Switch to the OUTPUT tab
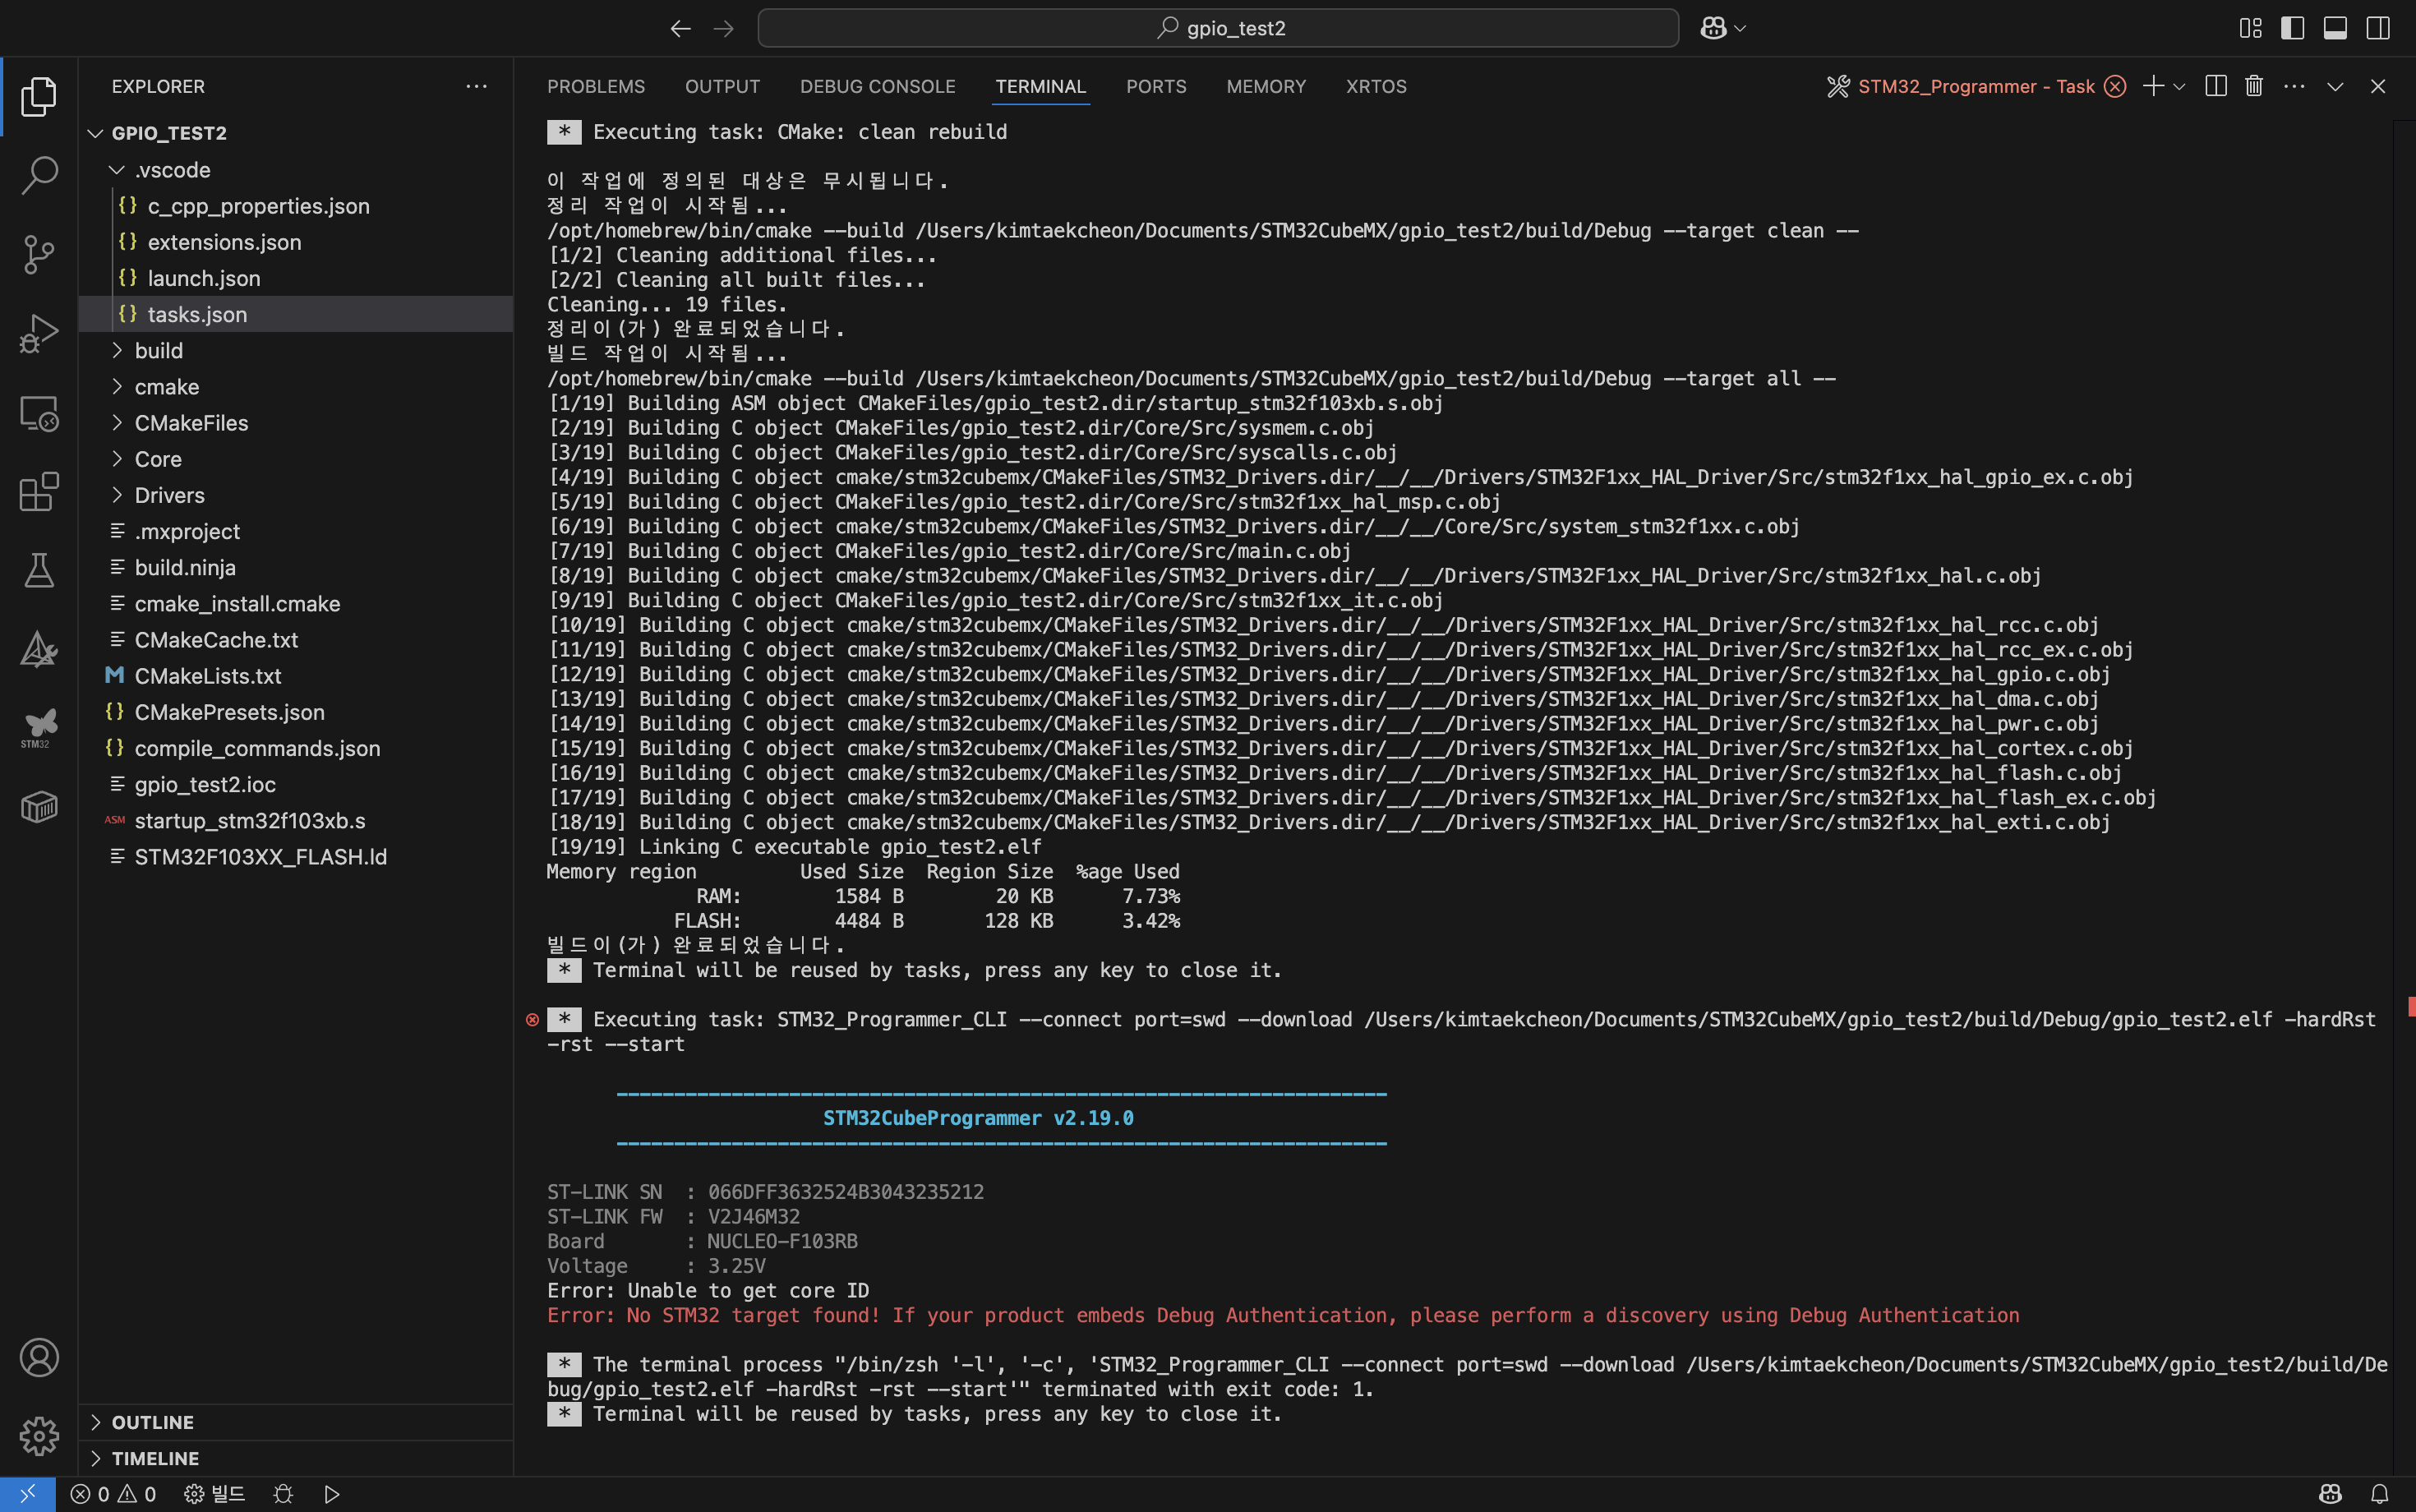Viewport: 2416px width, 1512px height. pyautogui.click(x=722, y=86)
